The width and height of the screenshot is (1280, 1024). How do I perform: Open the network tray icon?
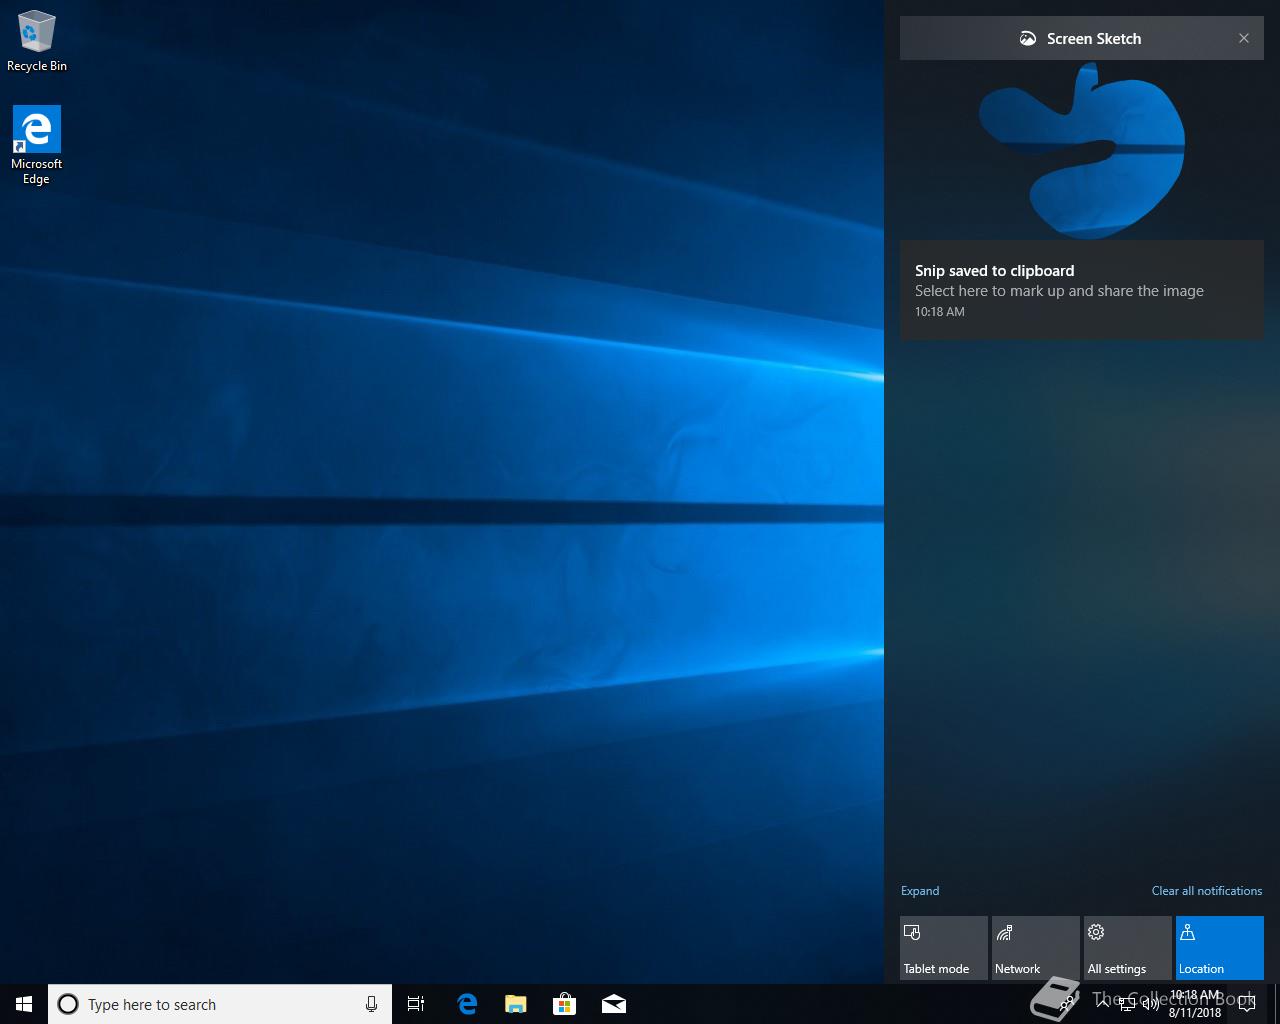(1127, 1004)
